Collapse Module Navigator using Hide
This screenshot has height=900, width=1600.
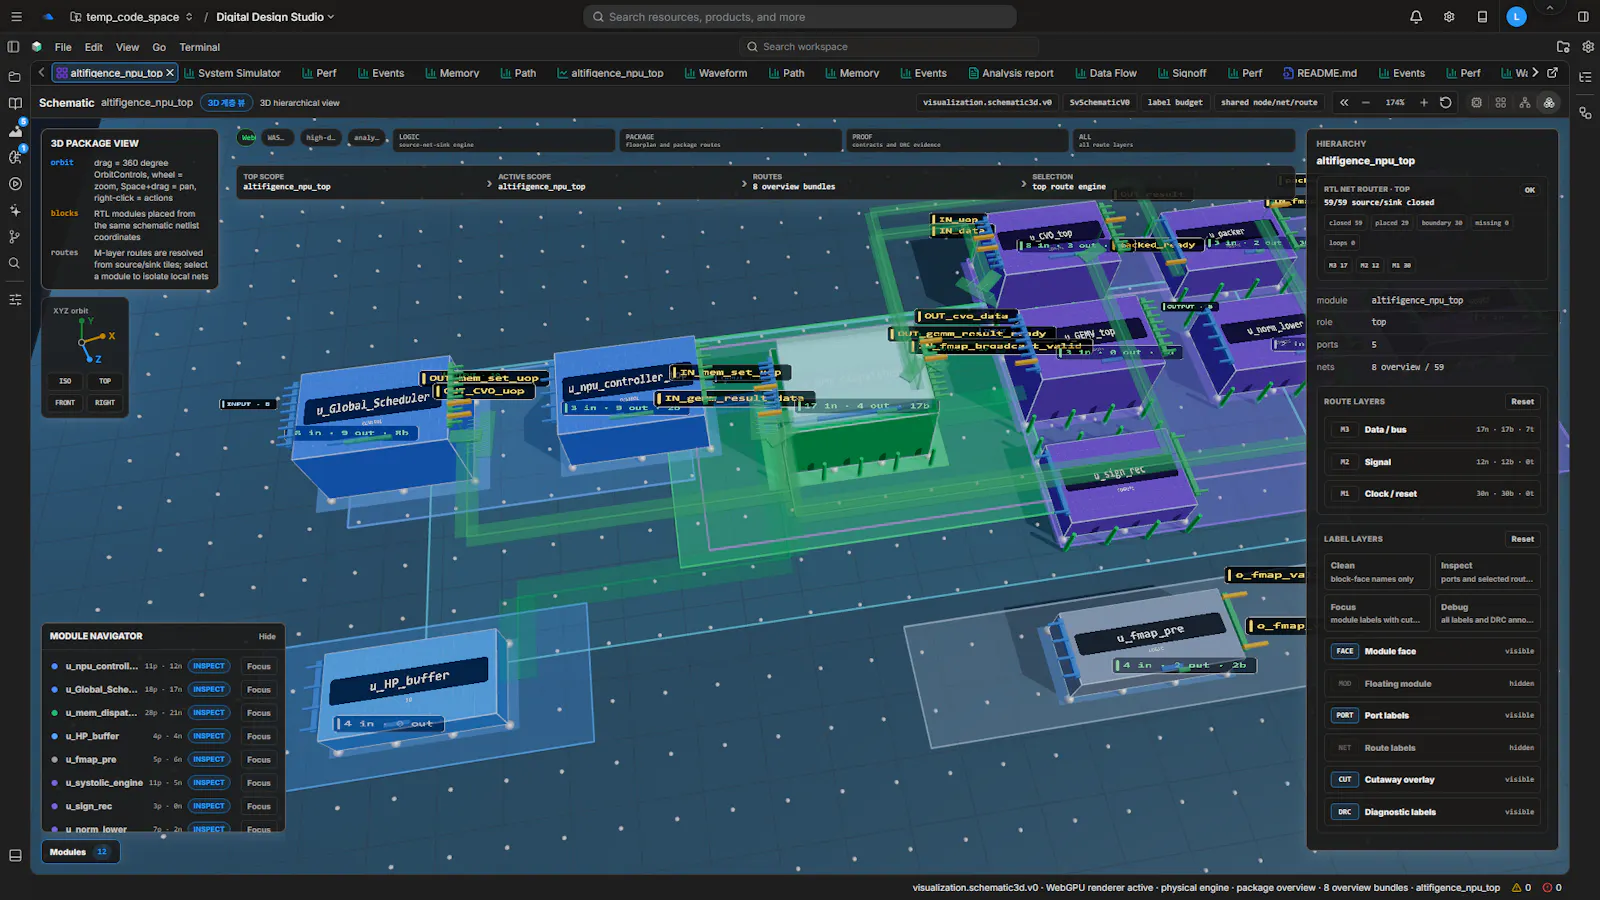267,636
